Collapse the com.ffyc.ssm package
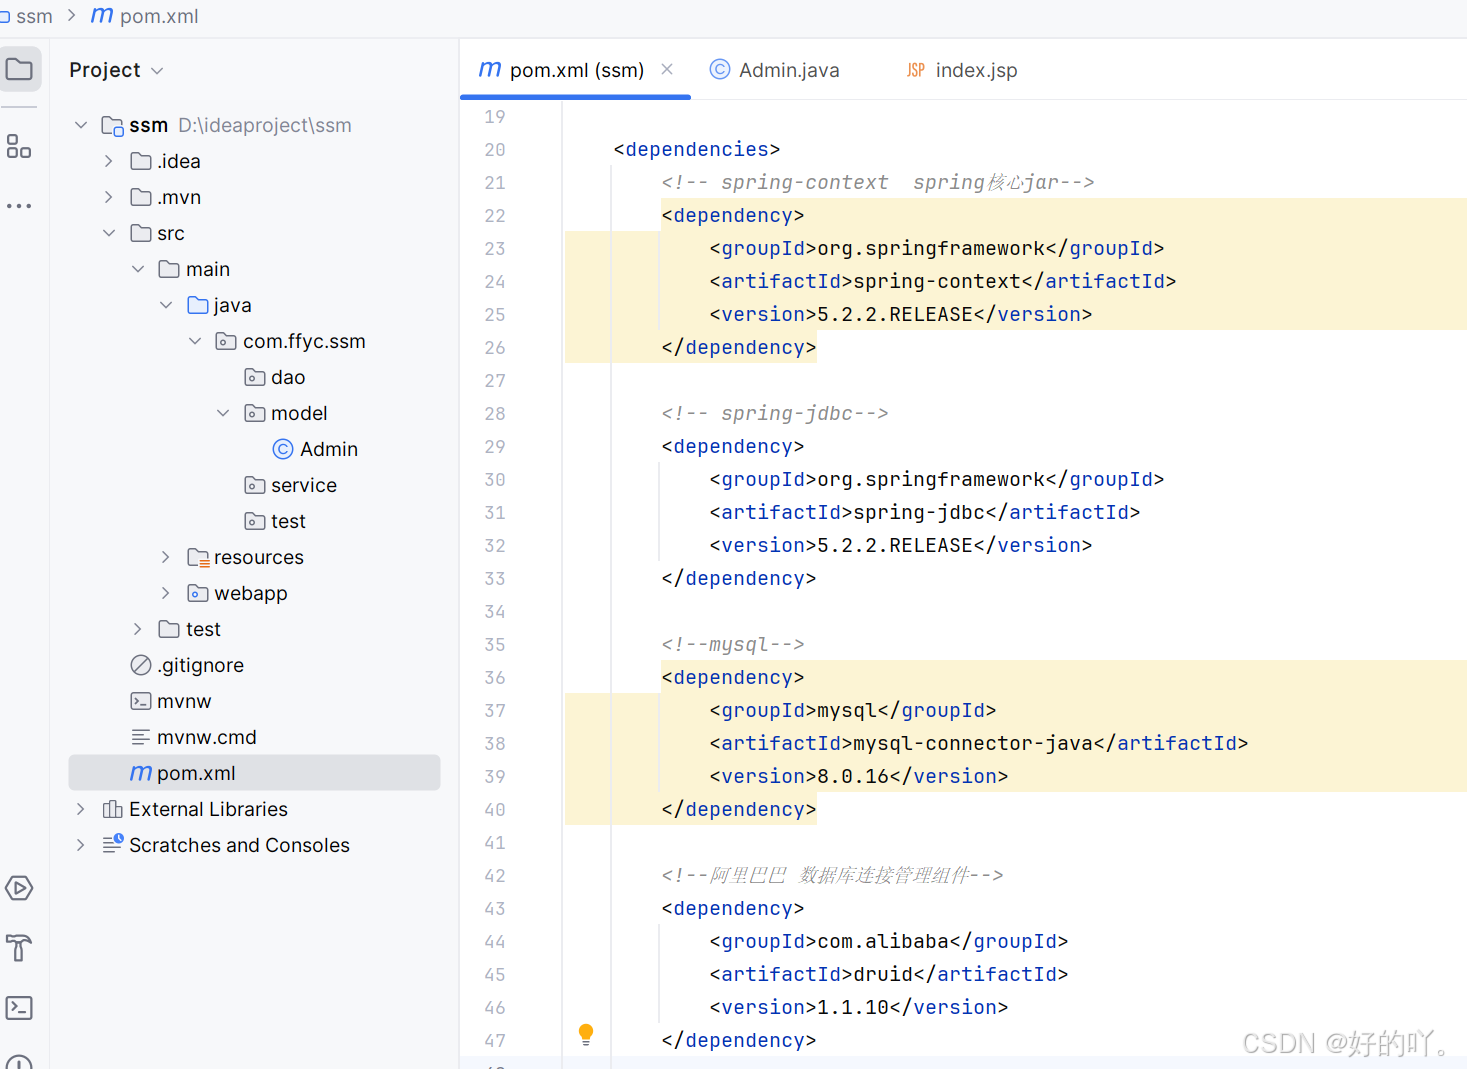 (x=195, y=341)
